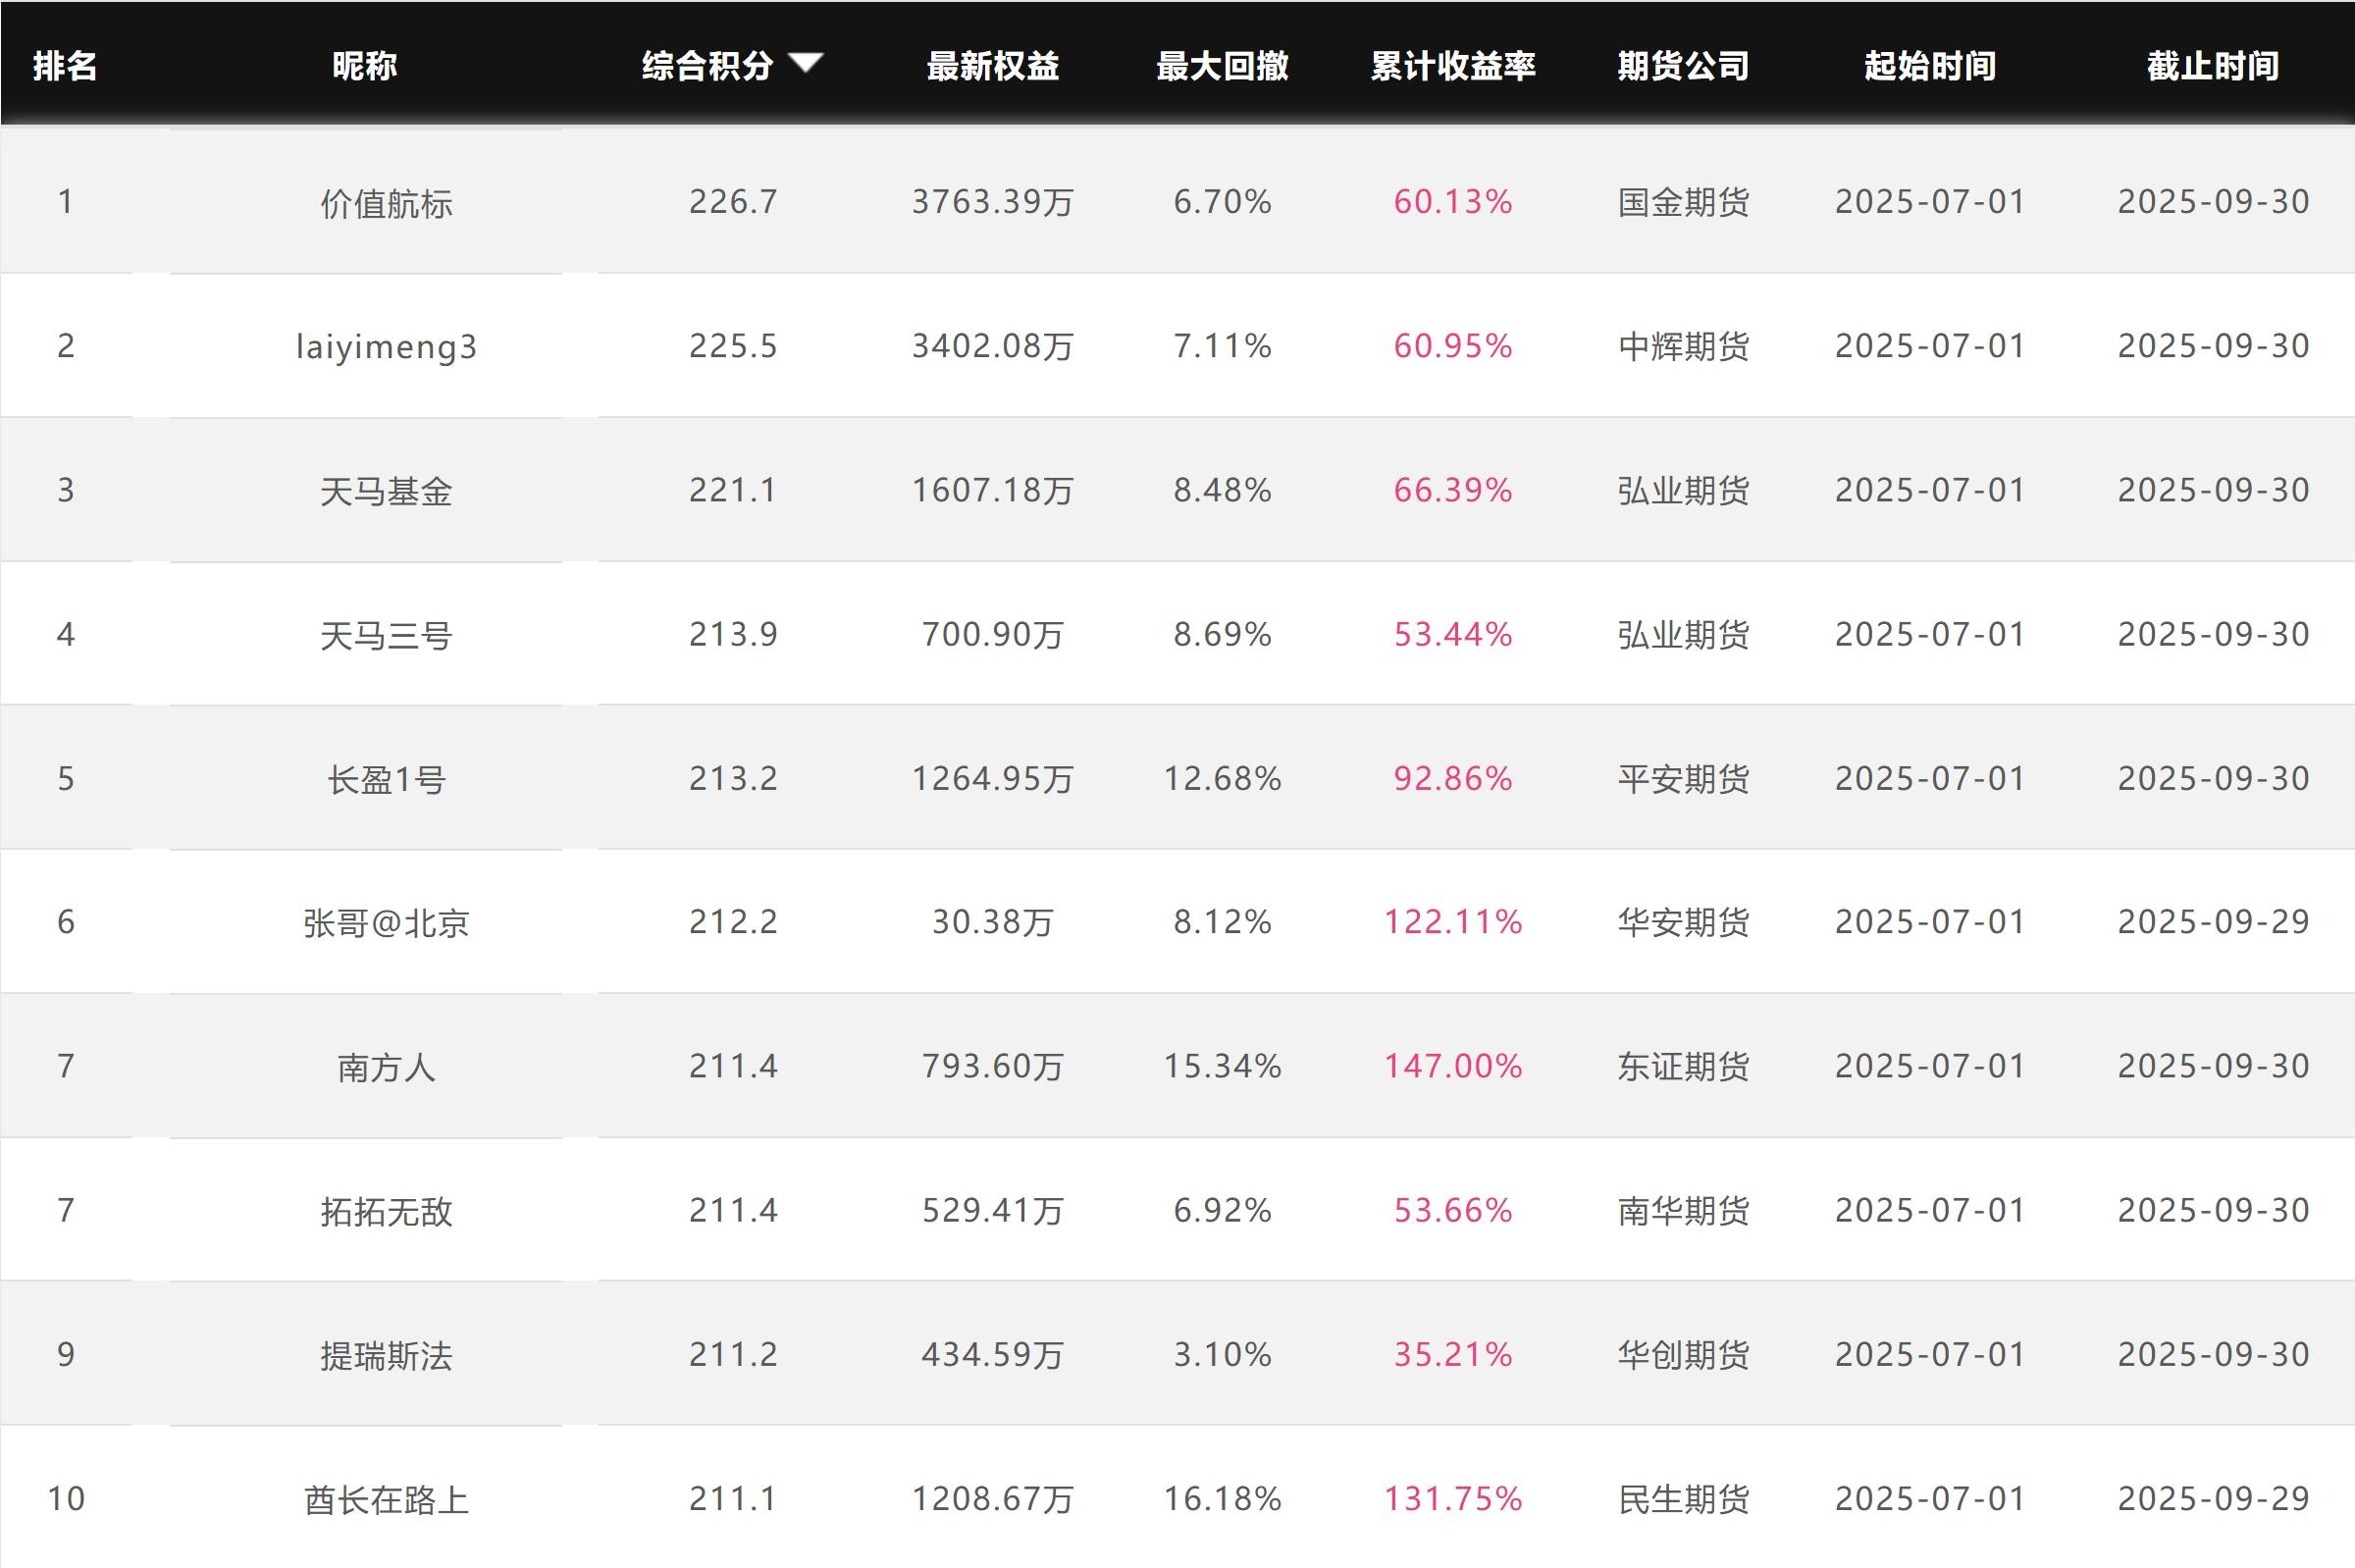The width and height of the screenshot is (2355, 1568).
Task: Click futures company 华安期货
Action: click(x=1684, y=922)
